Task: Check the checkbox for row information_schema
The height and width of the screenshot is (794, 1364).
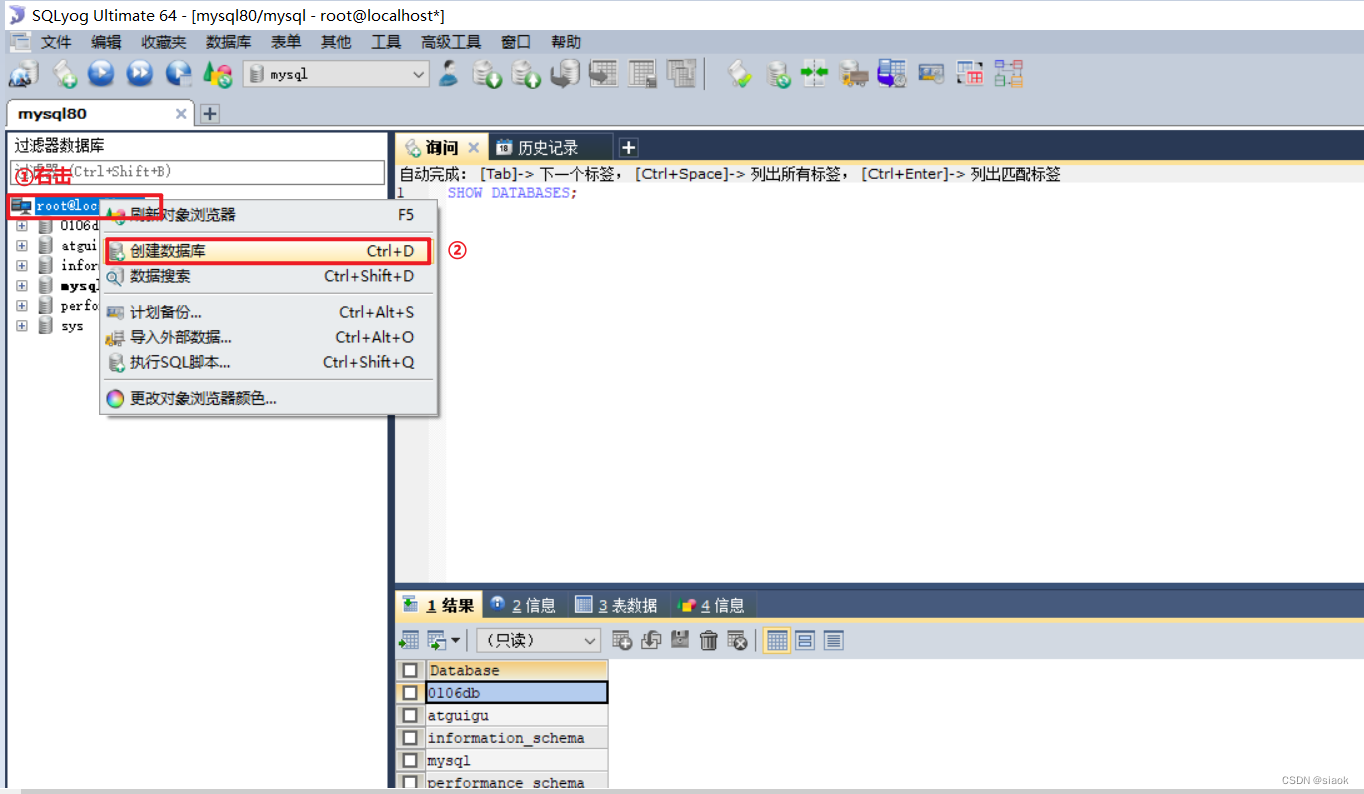Action: (410, 738)
